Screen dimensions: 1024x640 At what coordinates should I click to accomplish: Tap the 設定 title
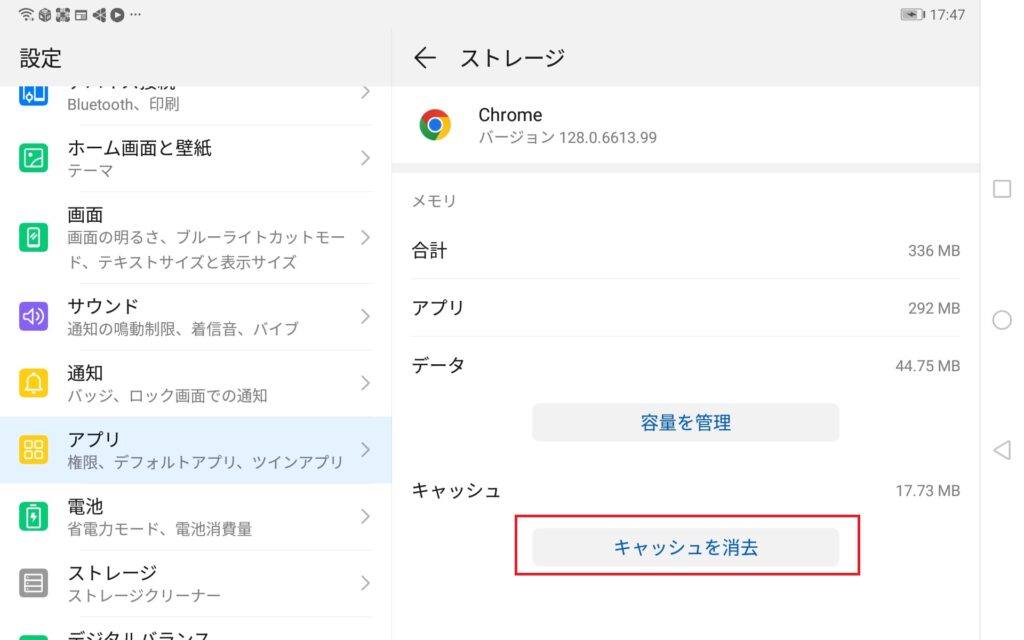point(40,58)
